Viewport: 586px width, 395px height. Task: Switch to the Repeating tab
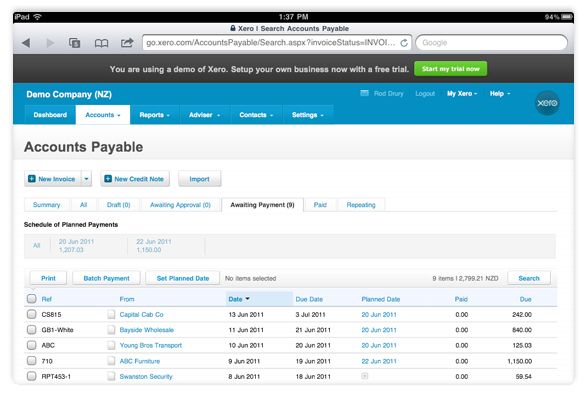click(361, 205)
